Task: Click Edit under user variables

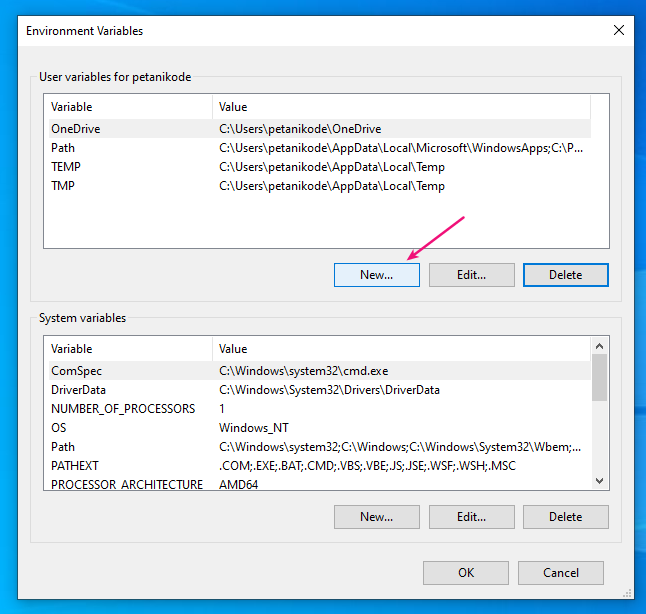Action: pos(471,275)
